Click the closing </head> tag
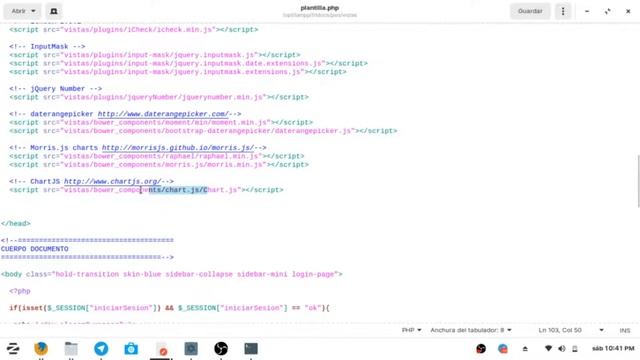The image size is (640, 360). pos(16,223)
